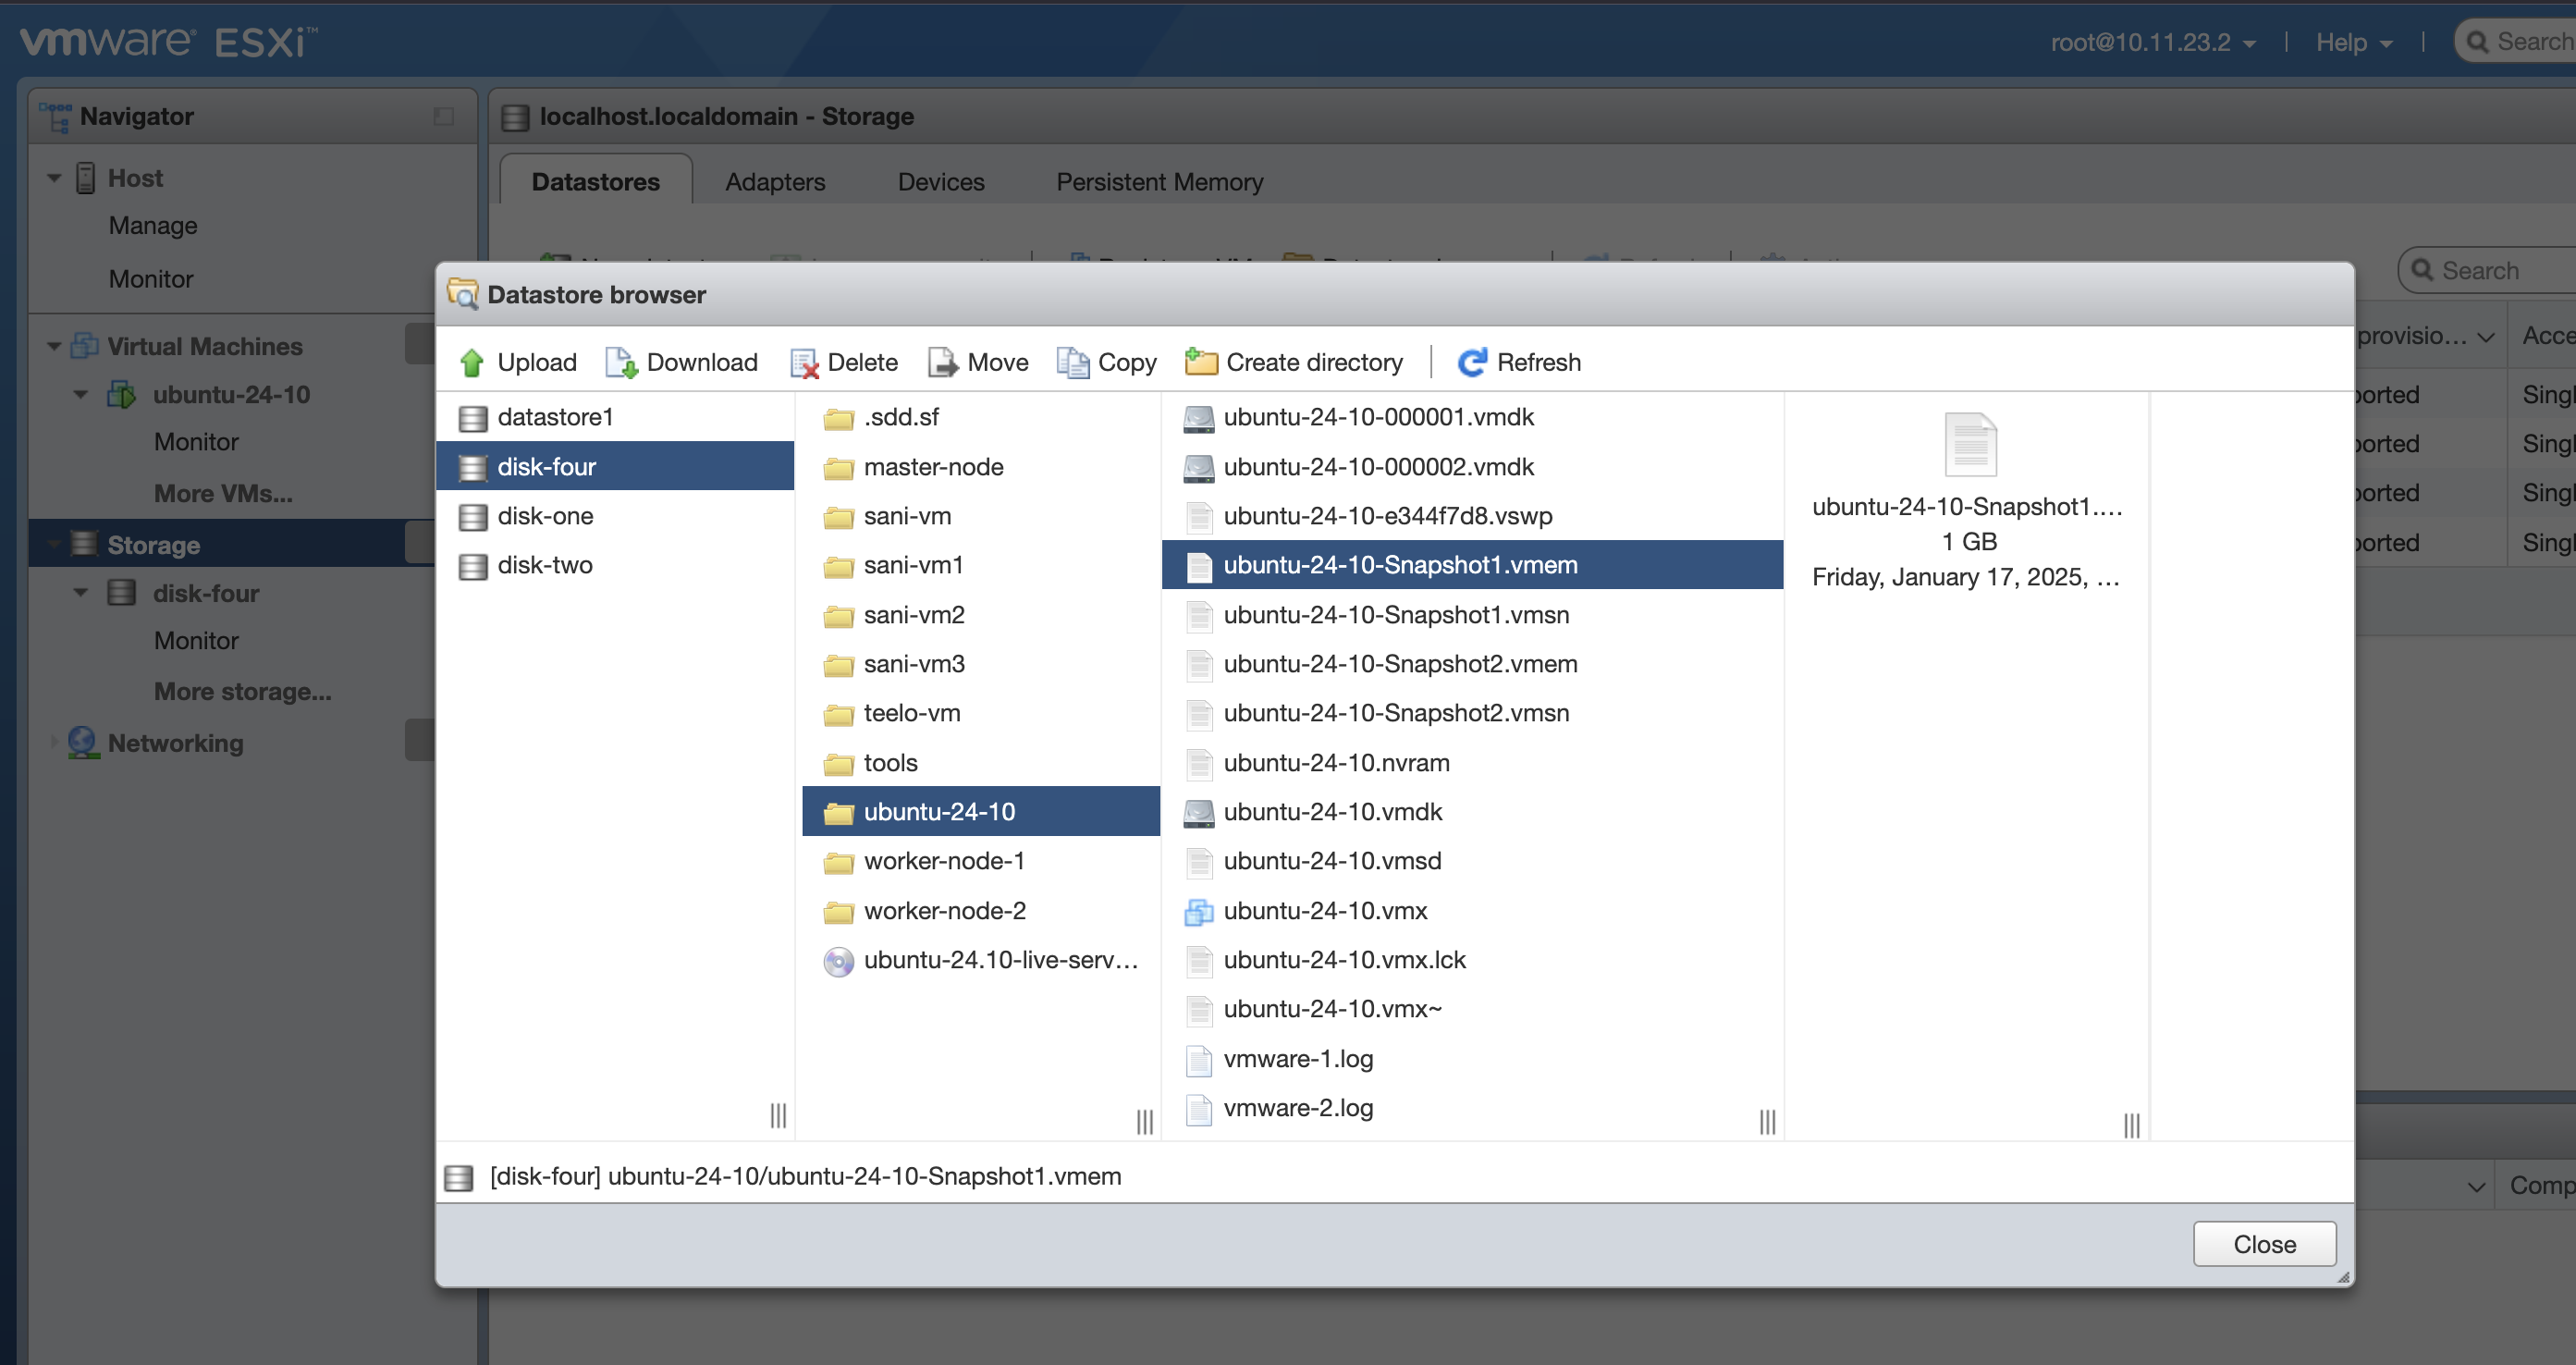Select the disk-one datastore icon

coord(472,517)
